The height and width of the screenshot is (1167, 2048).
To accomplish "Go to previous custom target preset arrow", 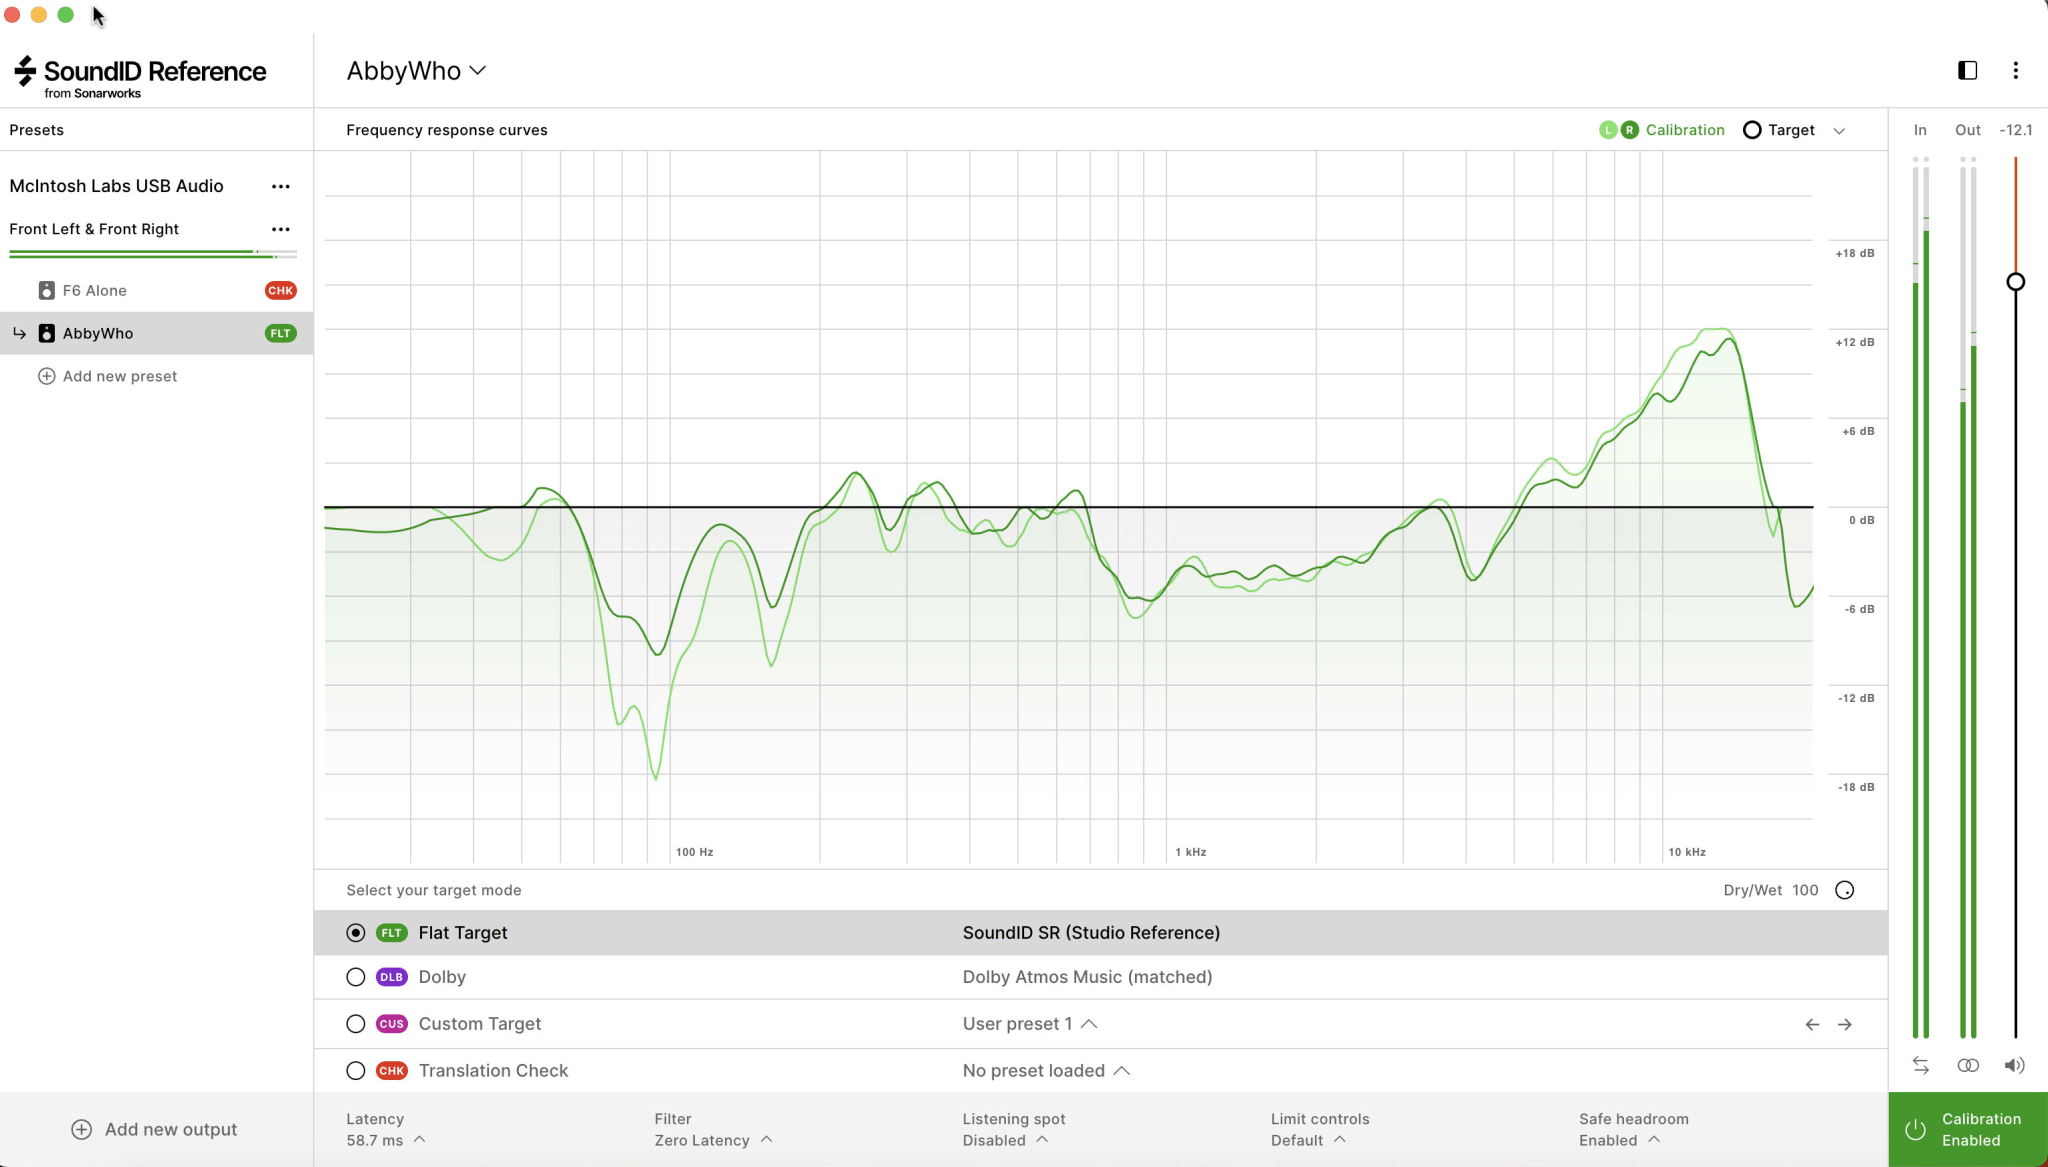I will pyautogui.click(x=1812, y=1024).
